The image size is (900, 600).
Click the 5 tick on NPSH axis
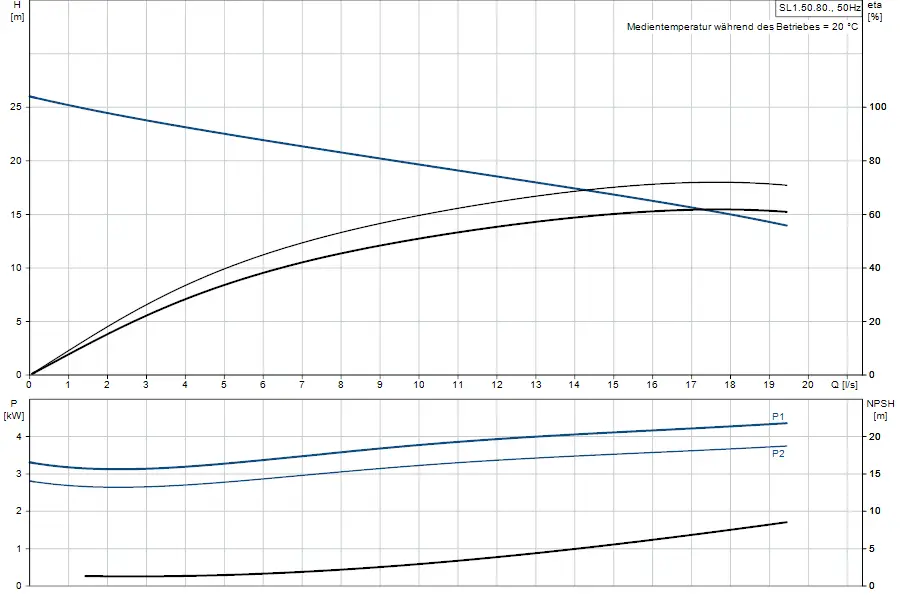[872, 549]
